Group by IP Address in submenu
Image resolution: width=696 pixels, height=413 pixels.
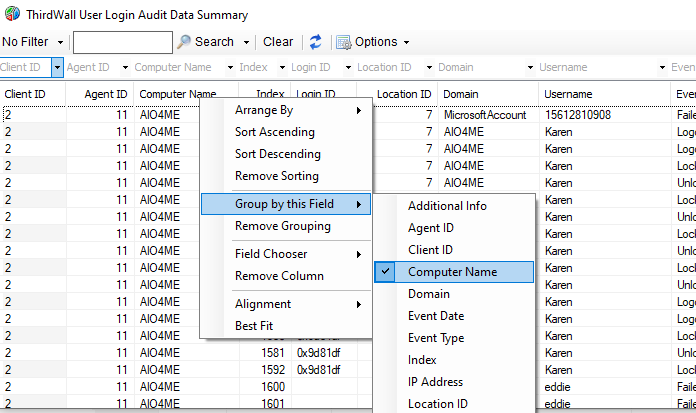[454, 381]
